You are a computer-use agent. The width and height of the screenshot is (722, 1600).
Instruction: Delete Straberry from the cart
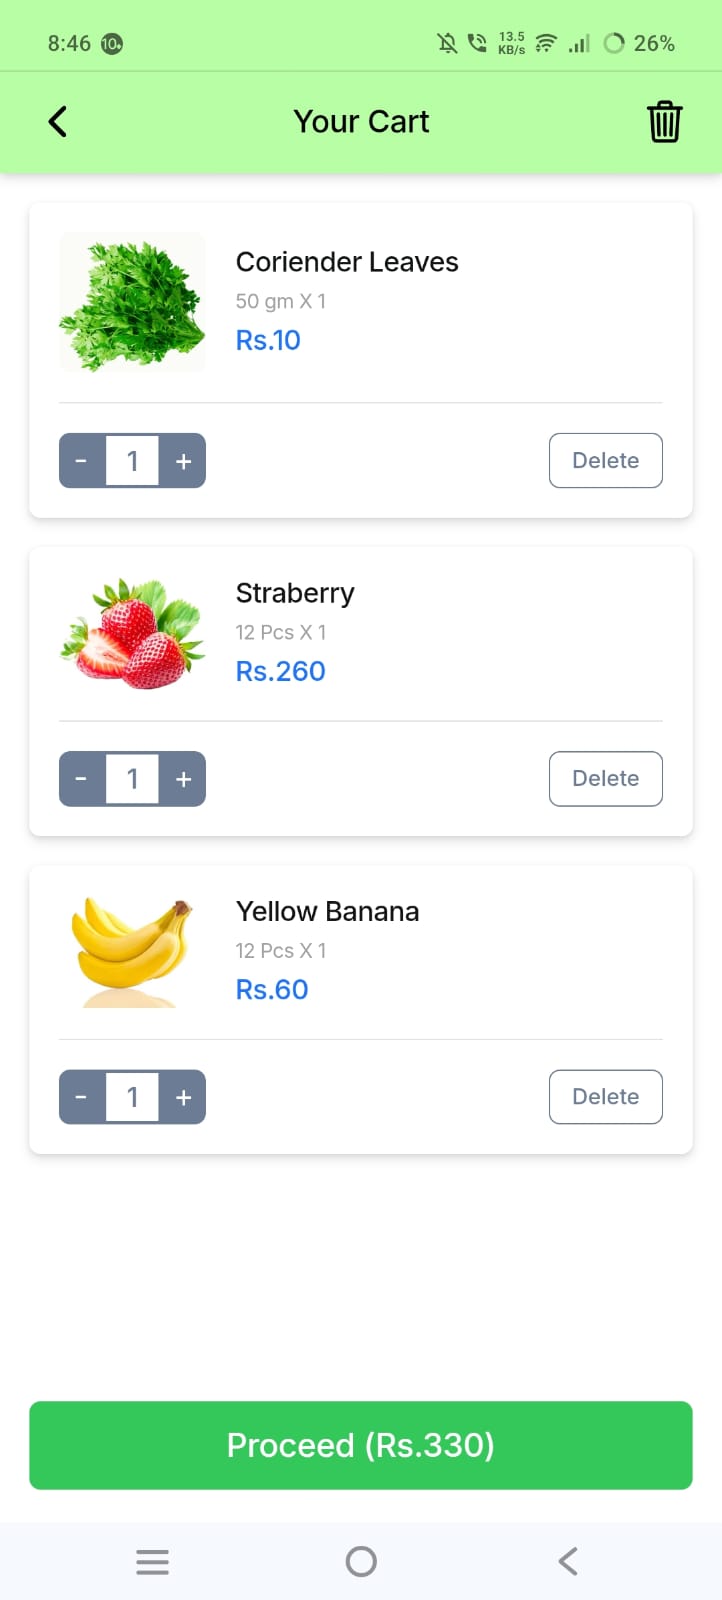pos(605,779)
